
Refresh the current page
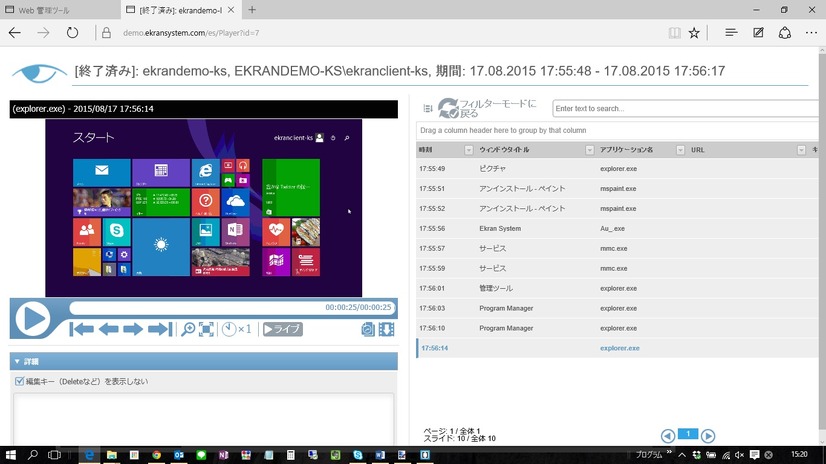[x=72, y=33]
